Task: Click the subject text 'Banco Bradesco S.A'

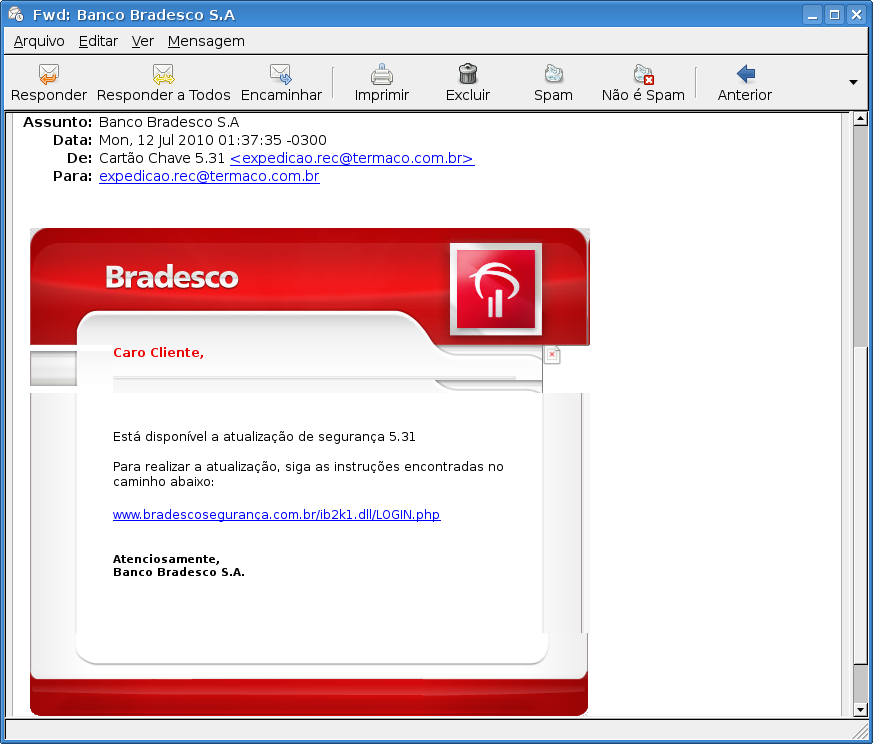Action: click(169, 122)
